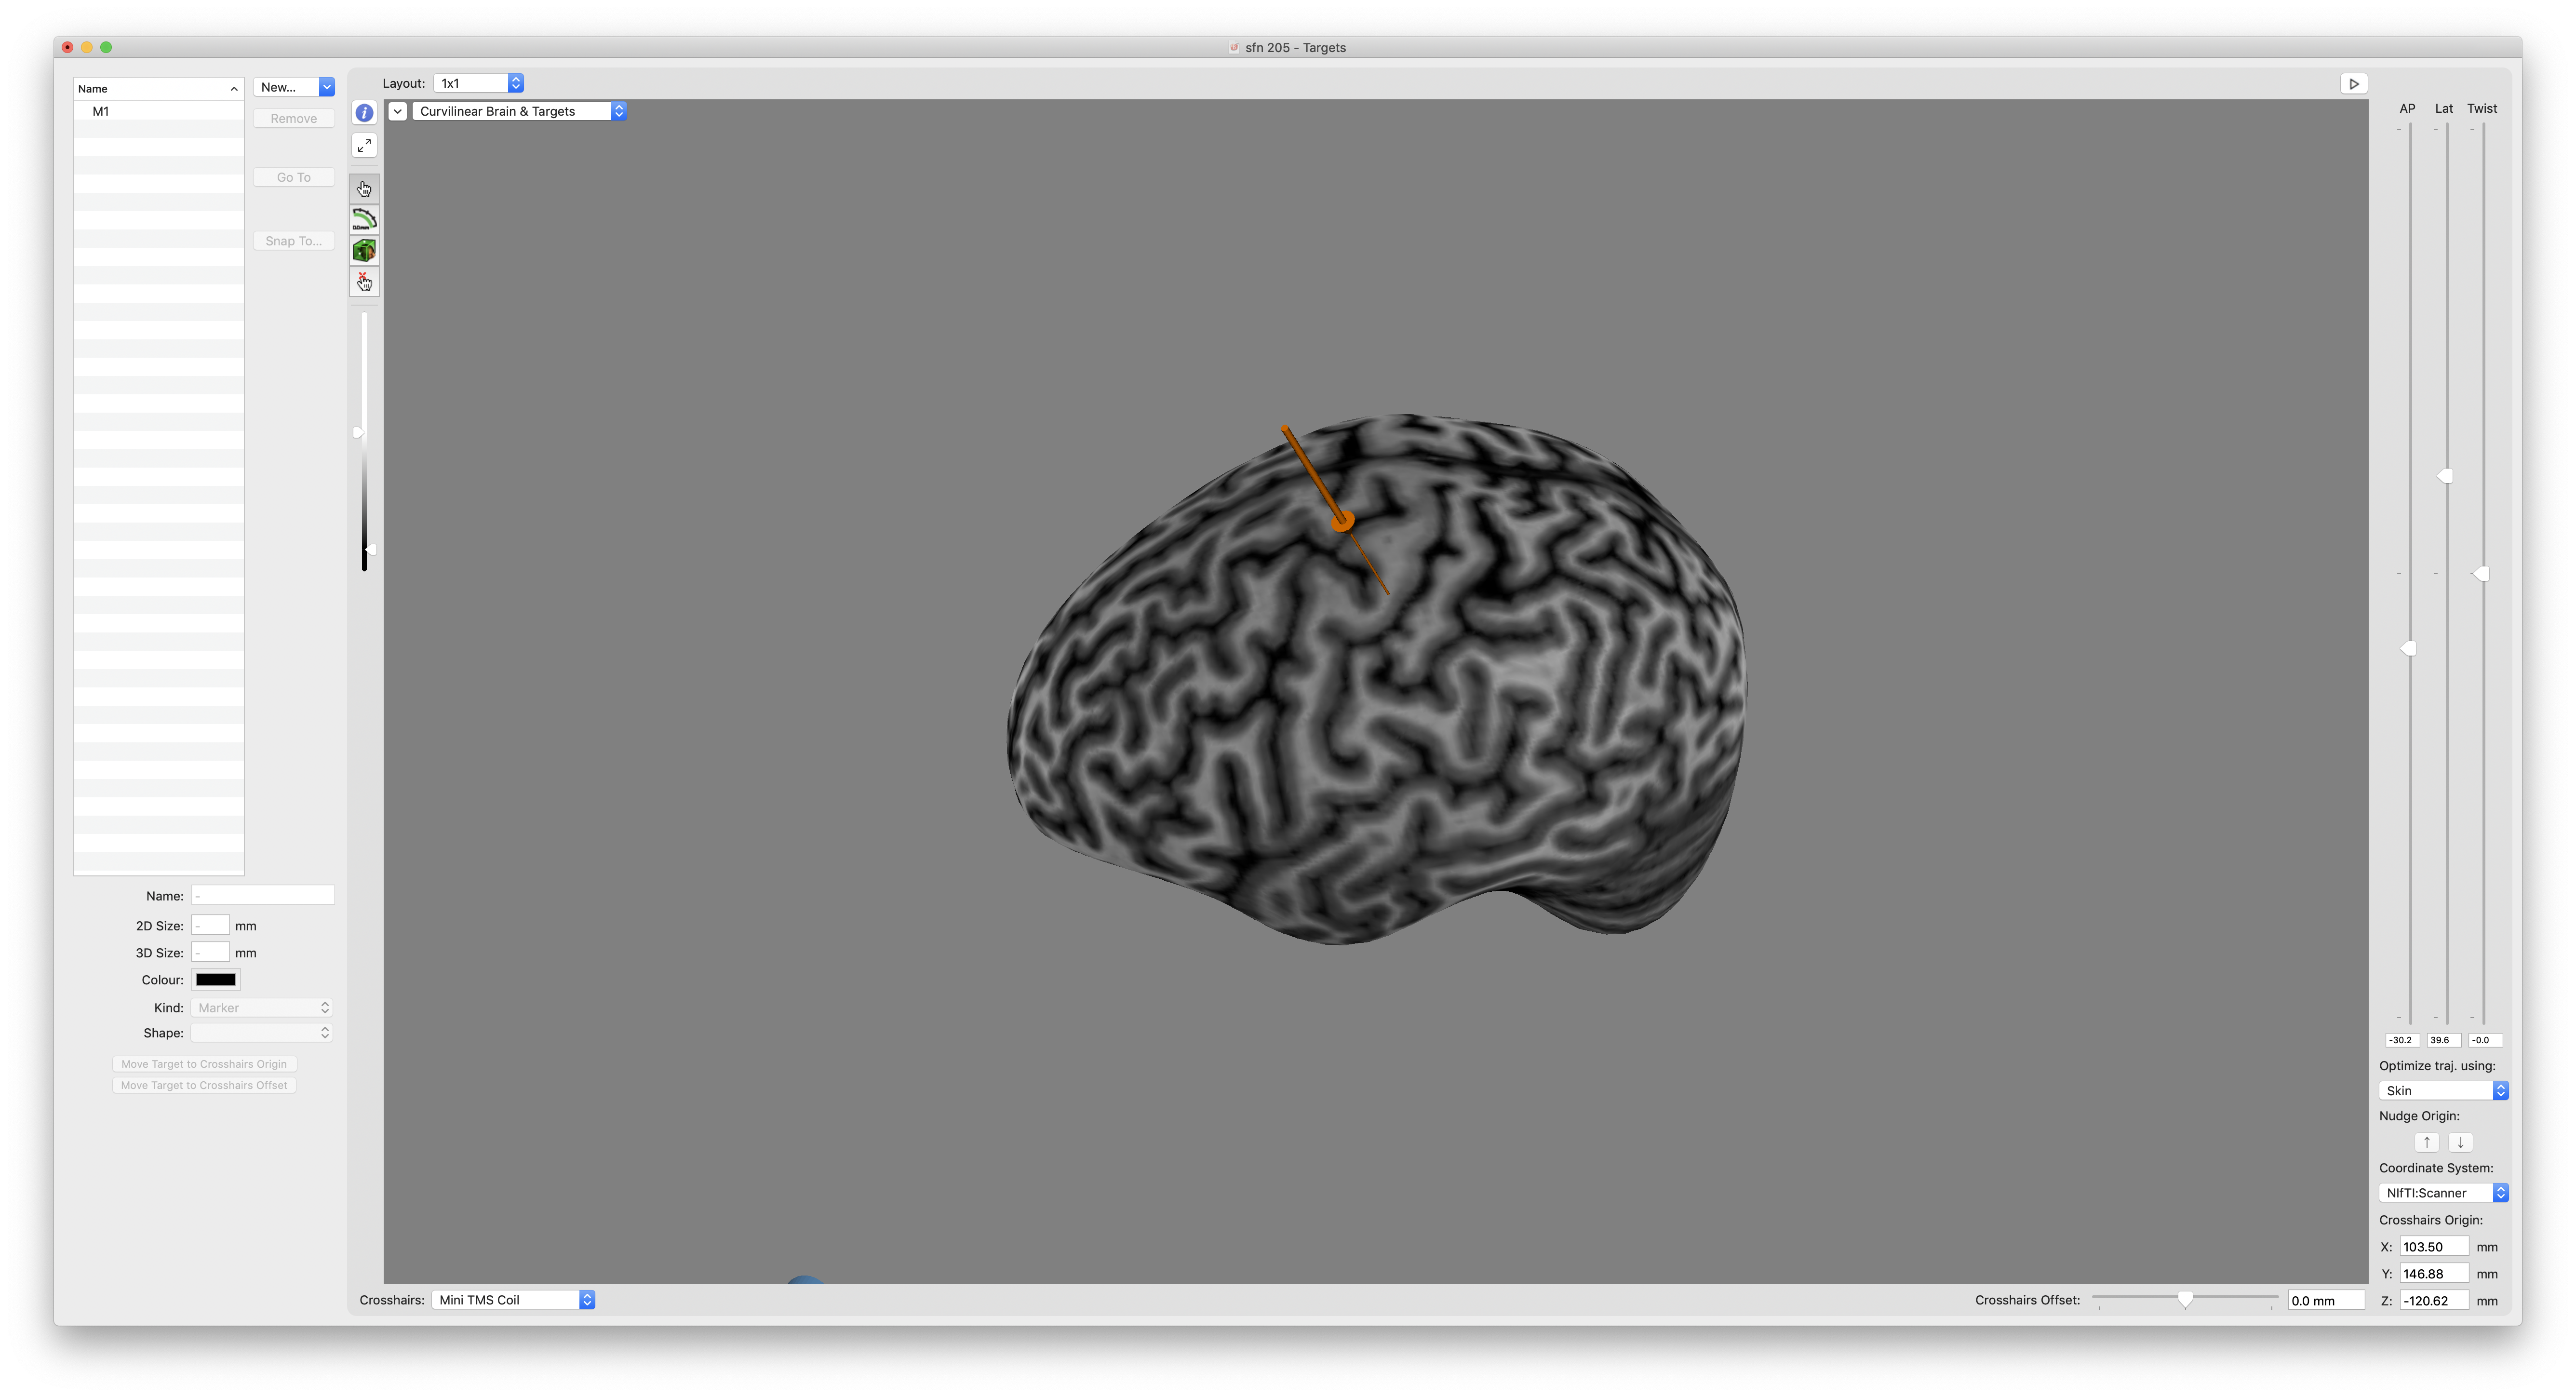The image size is (2576, 1397).
Task: Select the curved ruler measurement tool
Action: [x=364, y=220]
